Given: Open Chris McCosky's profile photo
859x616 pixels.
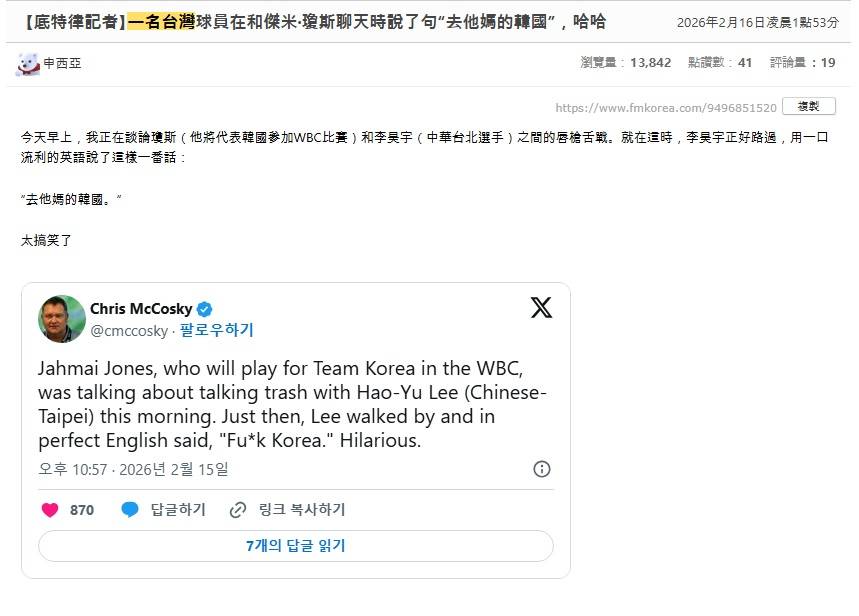Looking at the screenshot, I should pyautogui.click(x=62, y=319).
